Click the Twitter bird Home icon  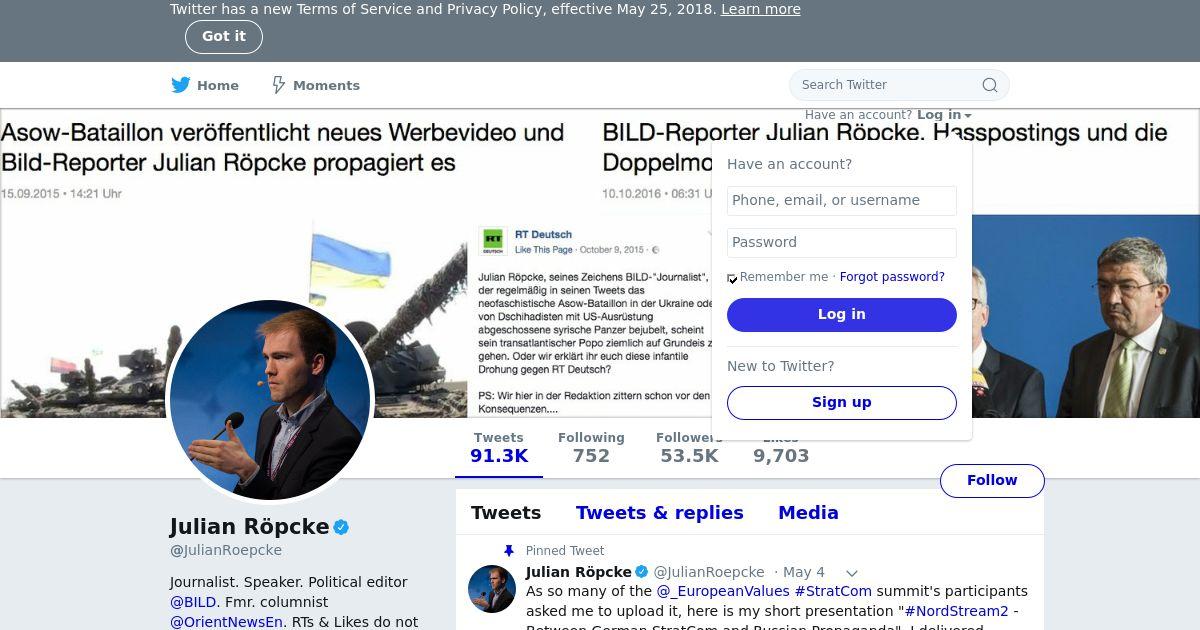point(180,85)
